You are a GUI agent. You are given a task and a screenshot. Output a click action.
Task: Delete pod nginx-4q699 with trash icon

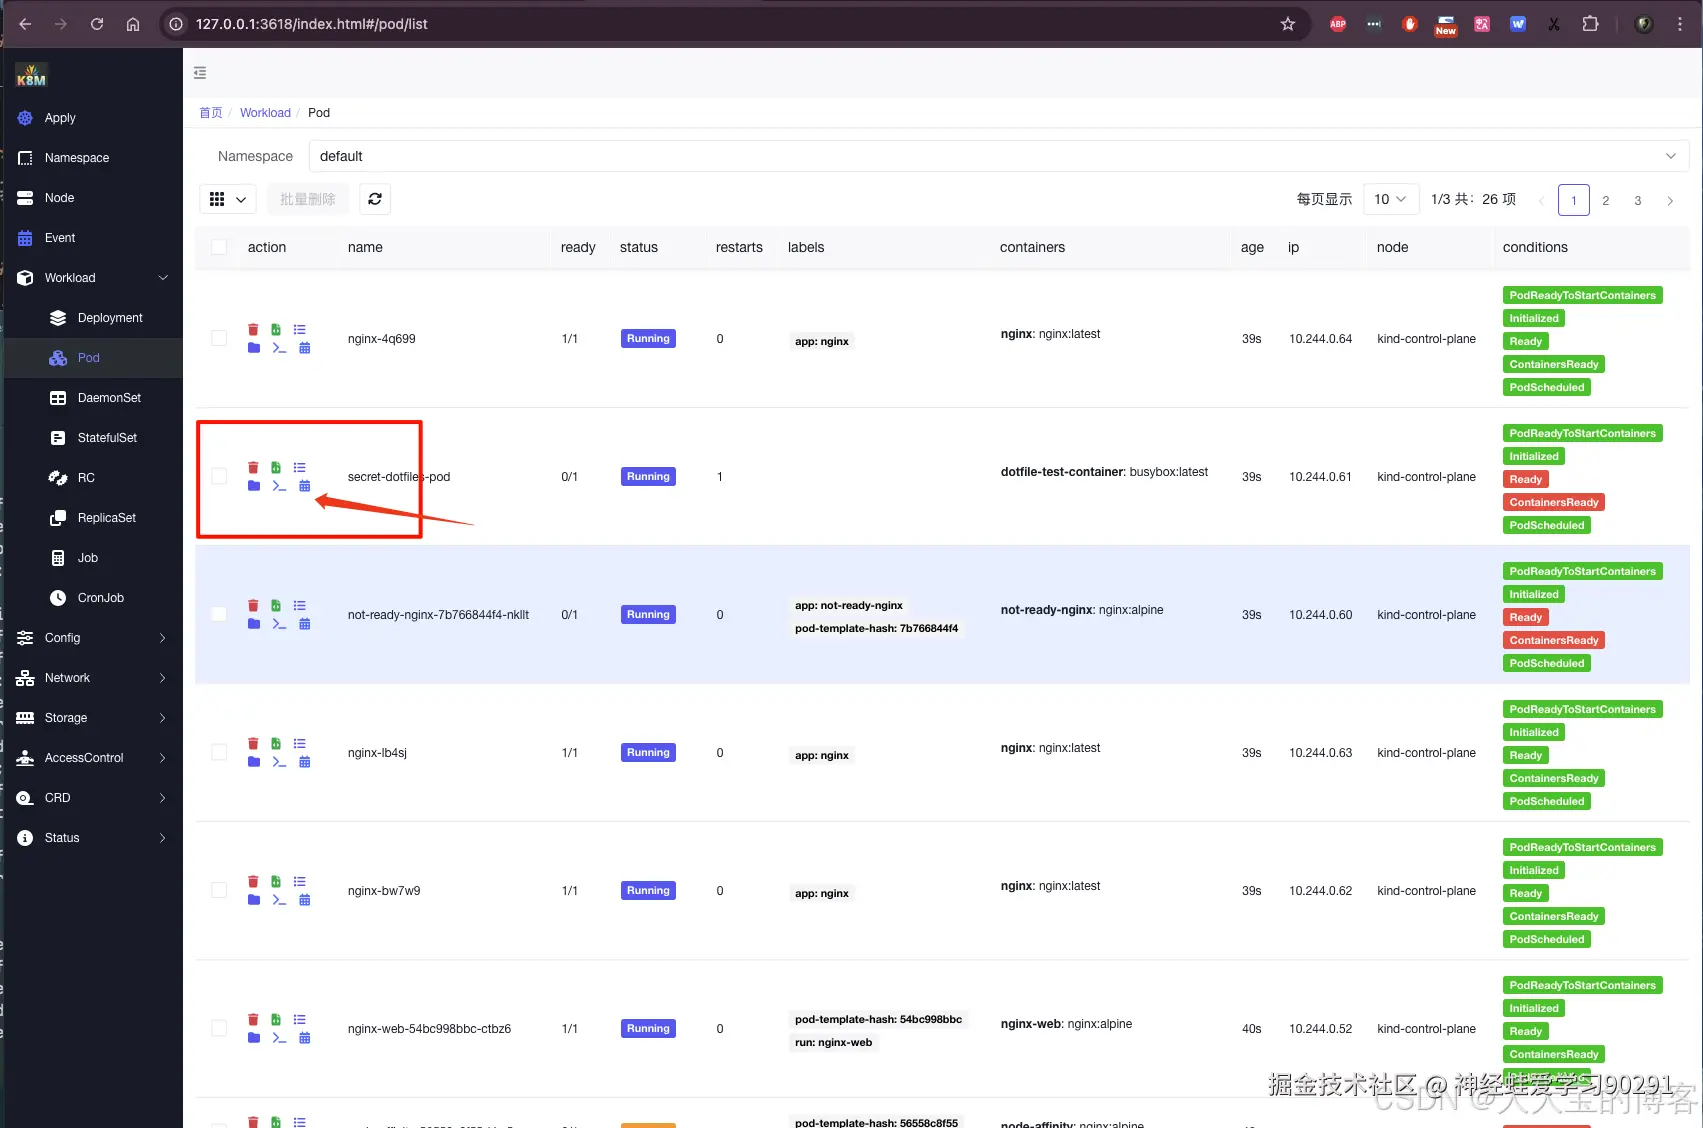coord(253,329)
